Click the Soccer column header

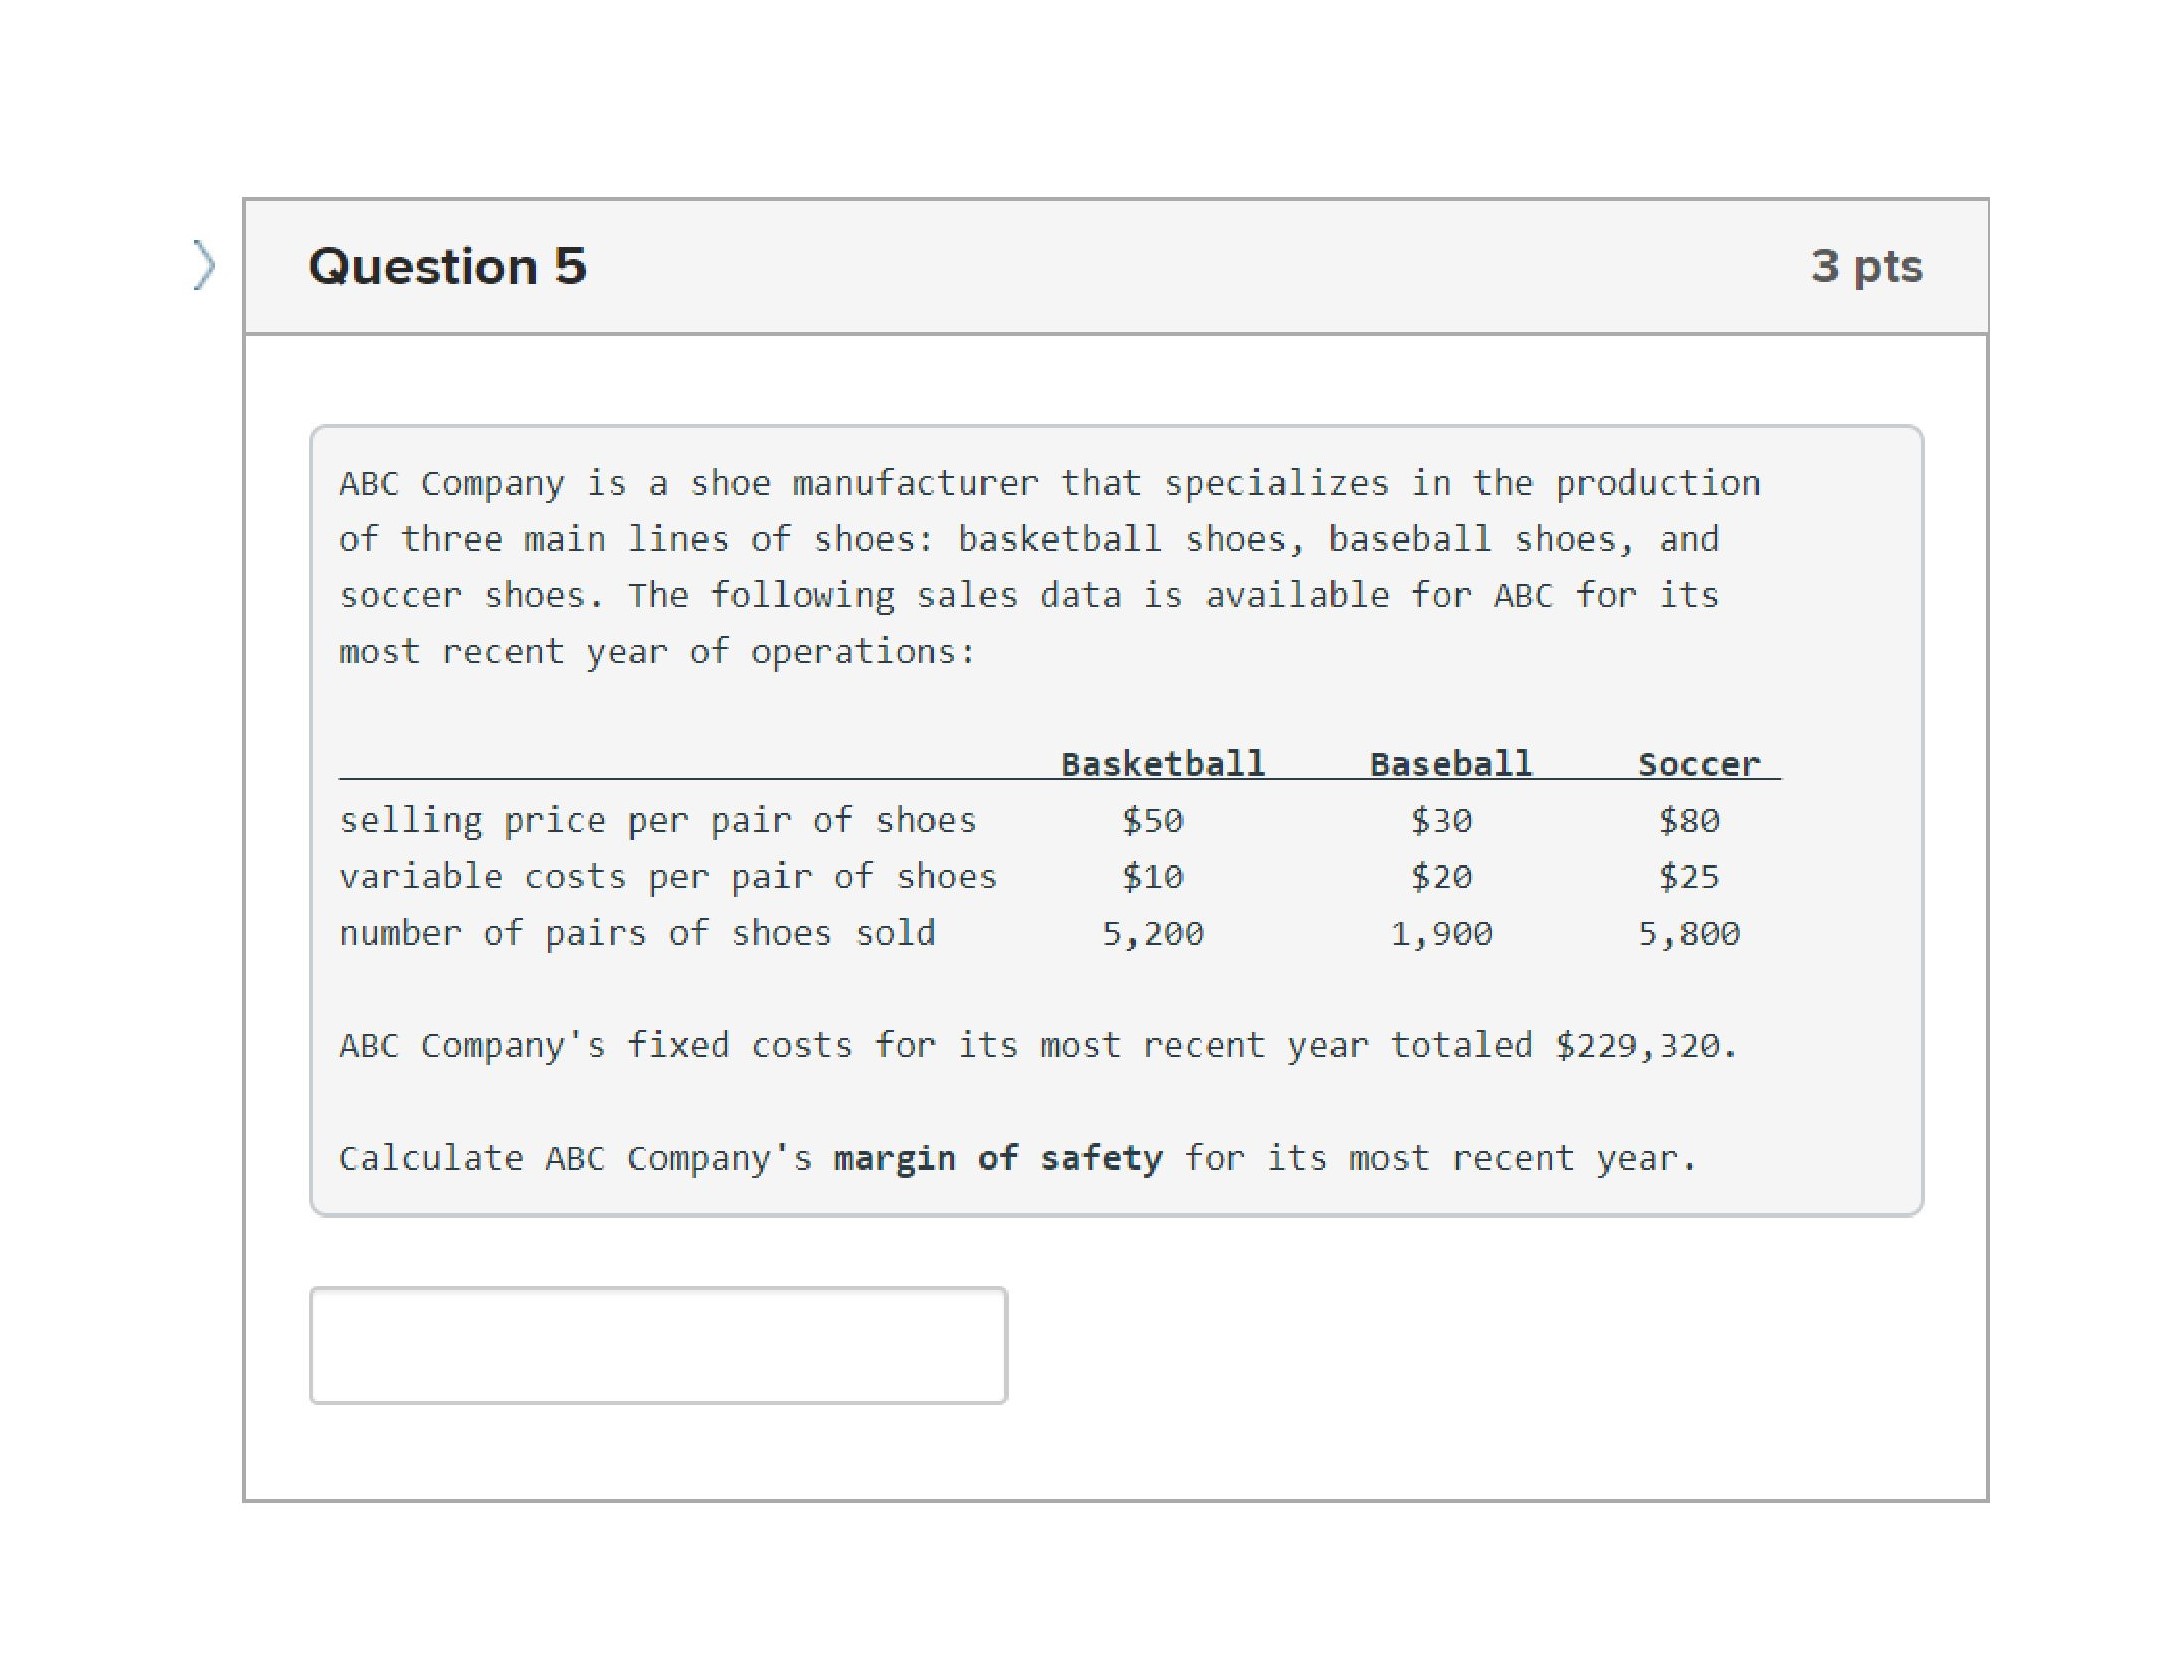(1698, 764)
